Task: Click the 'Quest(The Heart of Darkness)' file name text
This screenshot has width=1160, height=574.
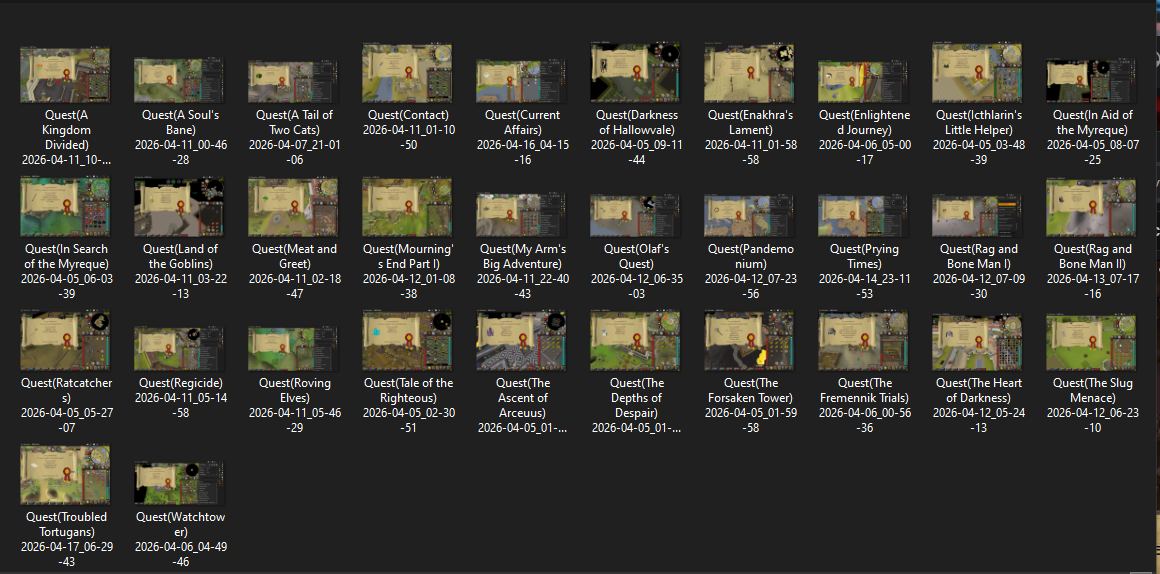Action: (x=977, y=390)
